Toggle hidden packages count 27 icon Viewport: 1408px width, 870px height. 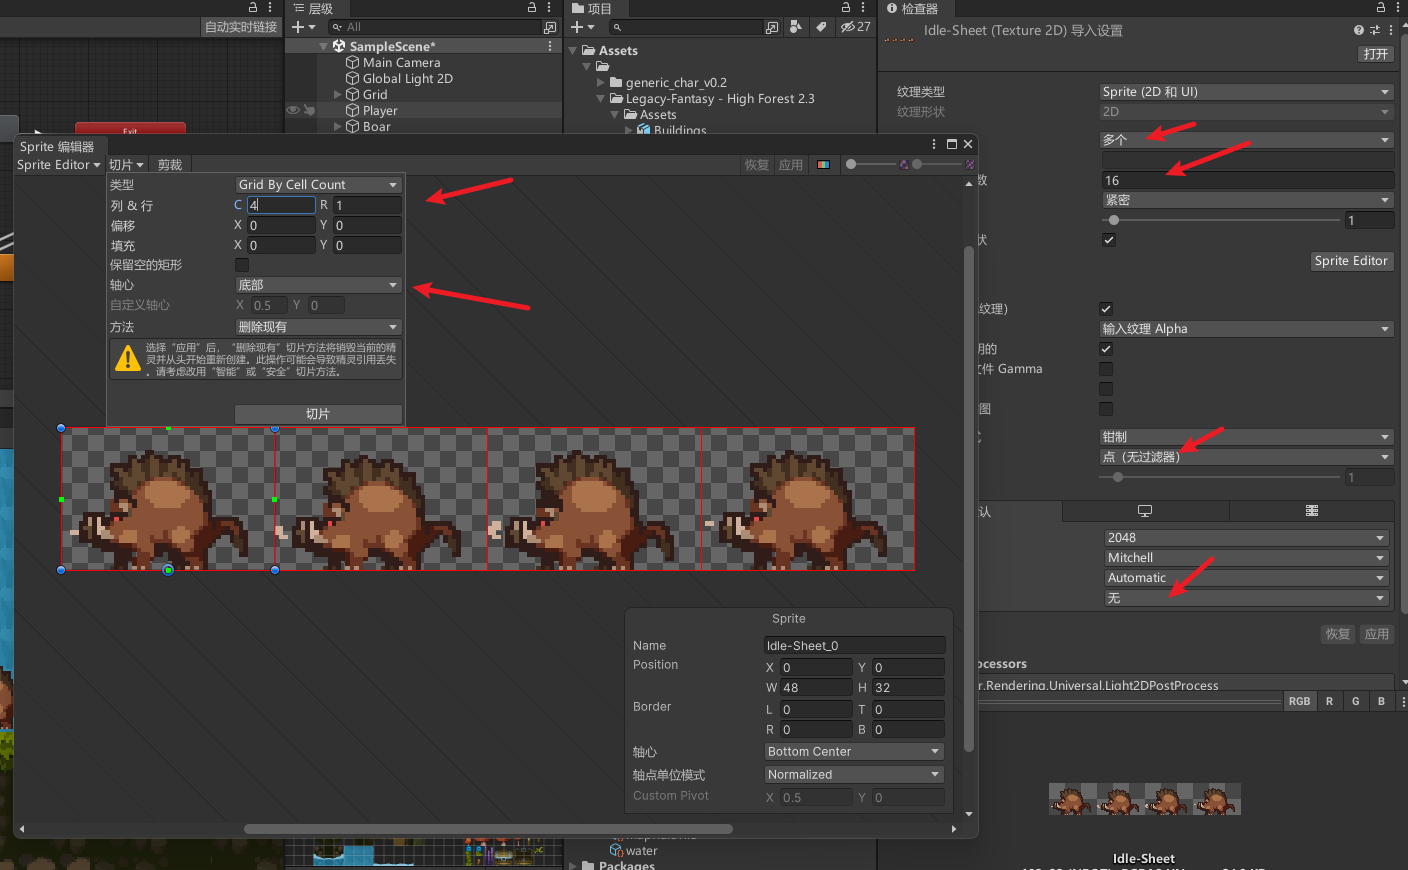pyautogui.click(x=856, y=27)
